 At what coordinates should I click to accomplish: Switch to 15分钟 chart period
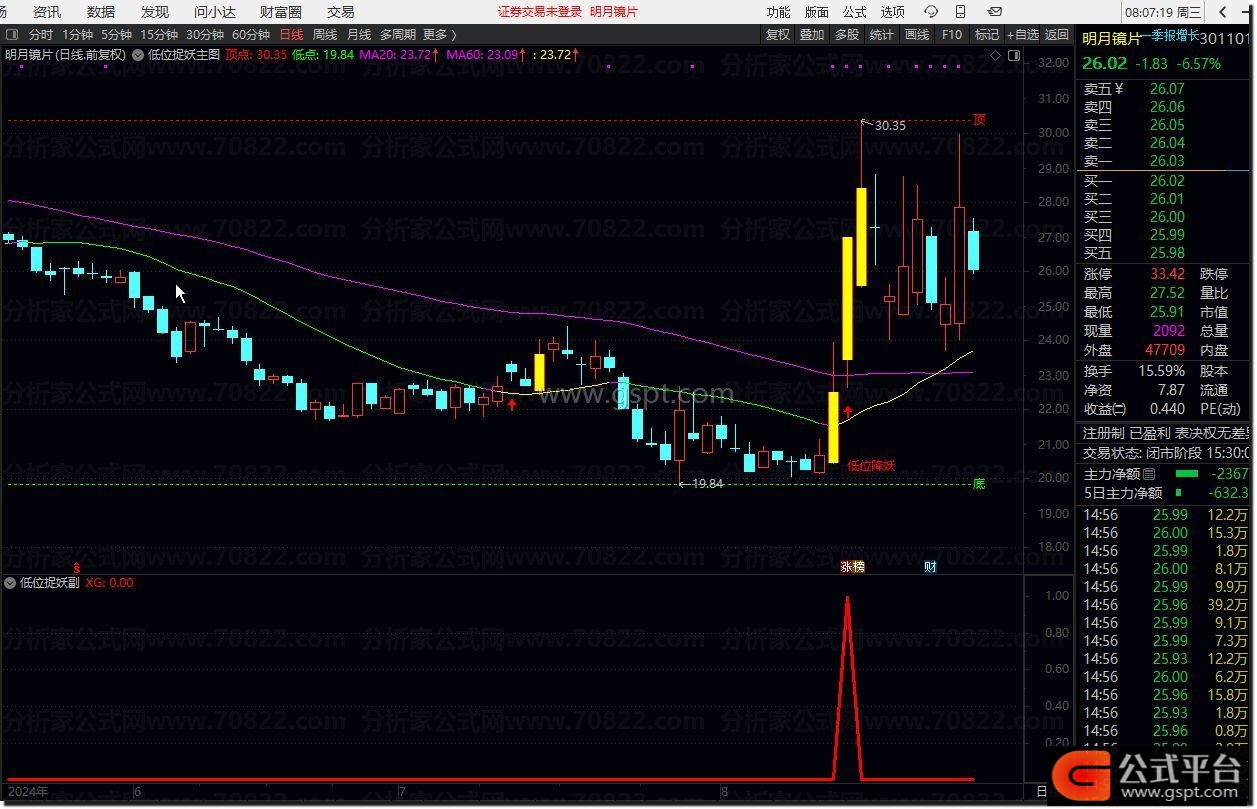tap(159, 34)
